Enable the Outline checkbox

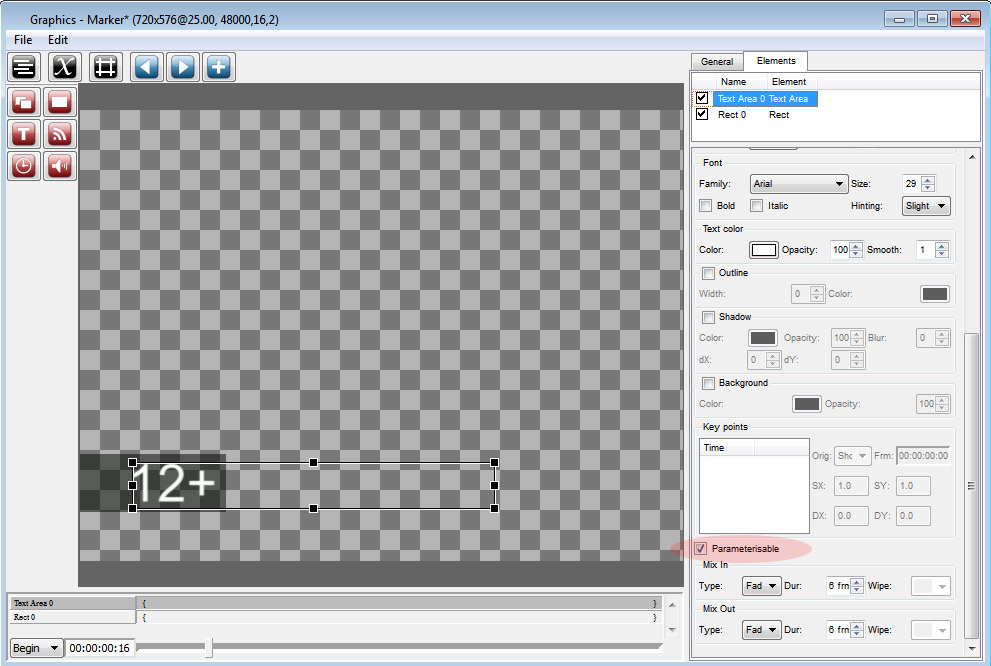coord(708,273)
